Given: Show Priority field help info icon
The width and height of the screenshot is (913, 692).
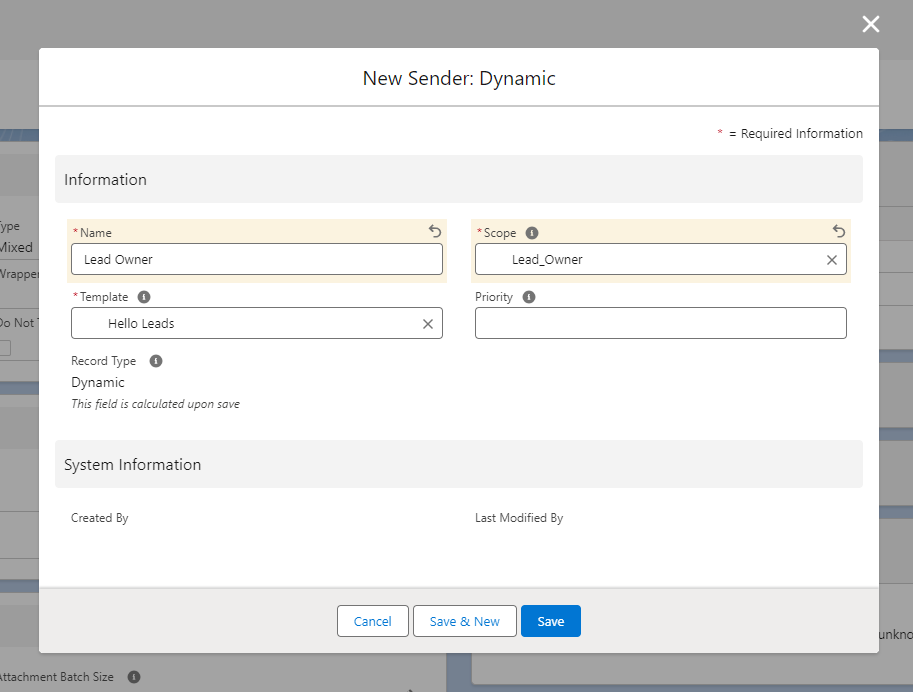Looking at the screenshot, I should 529,297.
